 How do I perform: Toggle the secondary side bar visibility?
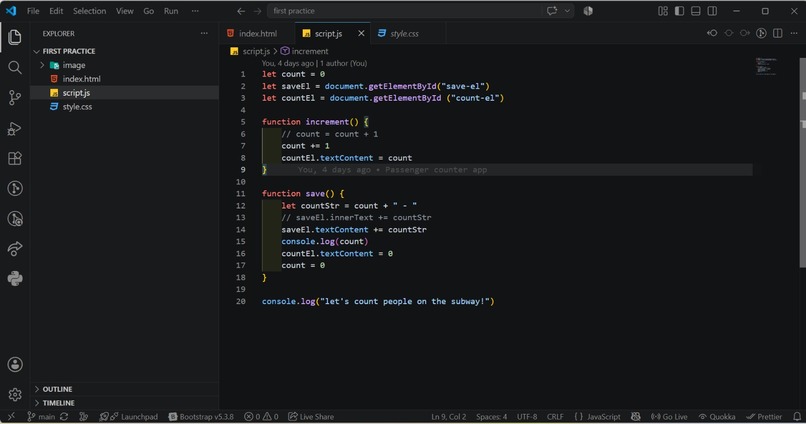click(x=712, y=11)
